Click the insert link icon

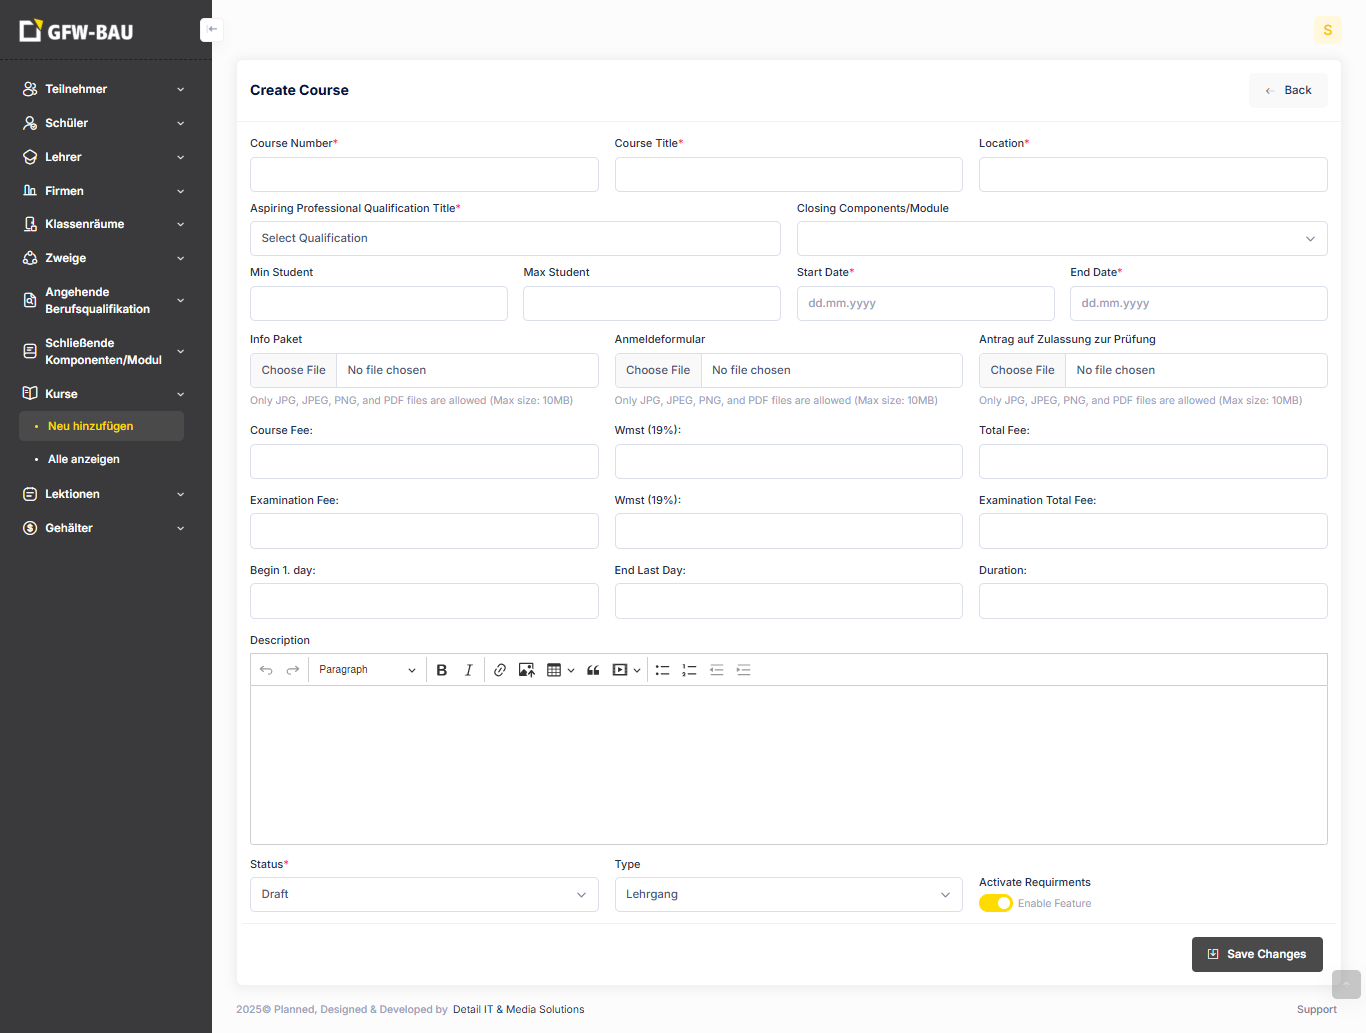pyautogui.click(x=500, y=670)
